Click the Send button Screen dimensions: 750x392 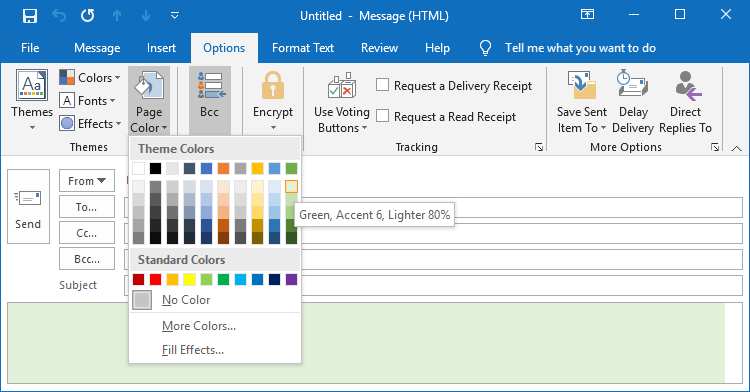click(28, 207)
